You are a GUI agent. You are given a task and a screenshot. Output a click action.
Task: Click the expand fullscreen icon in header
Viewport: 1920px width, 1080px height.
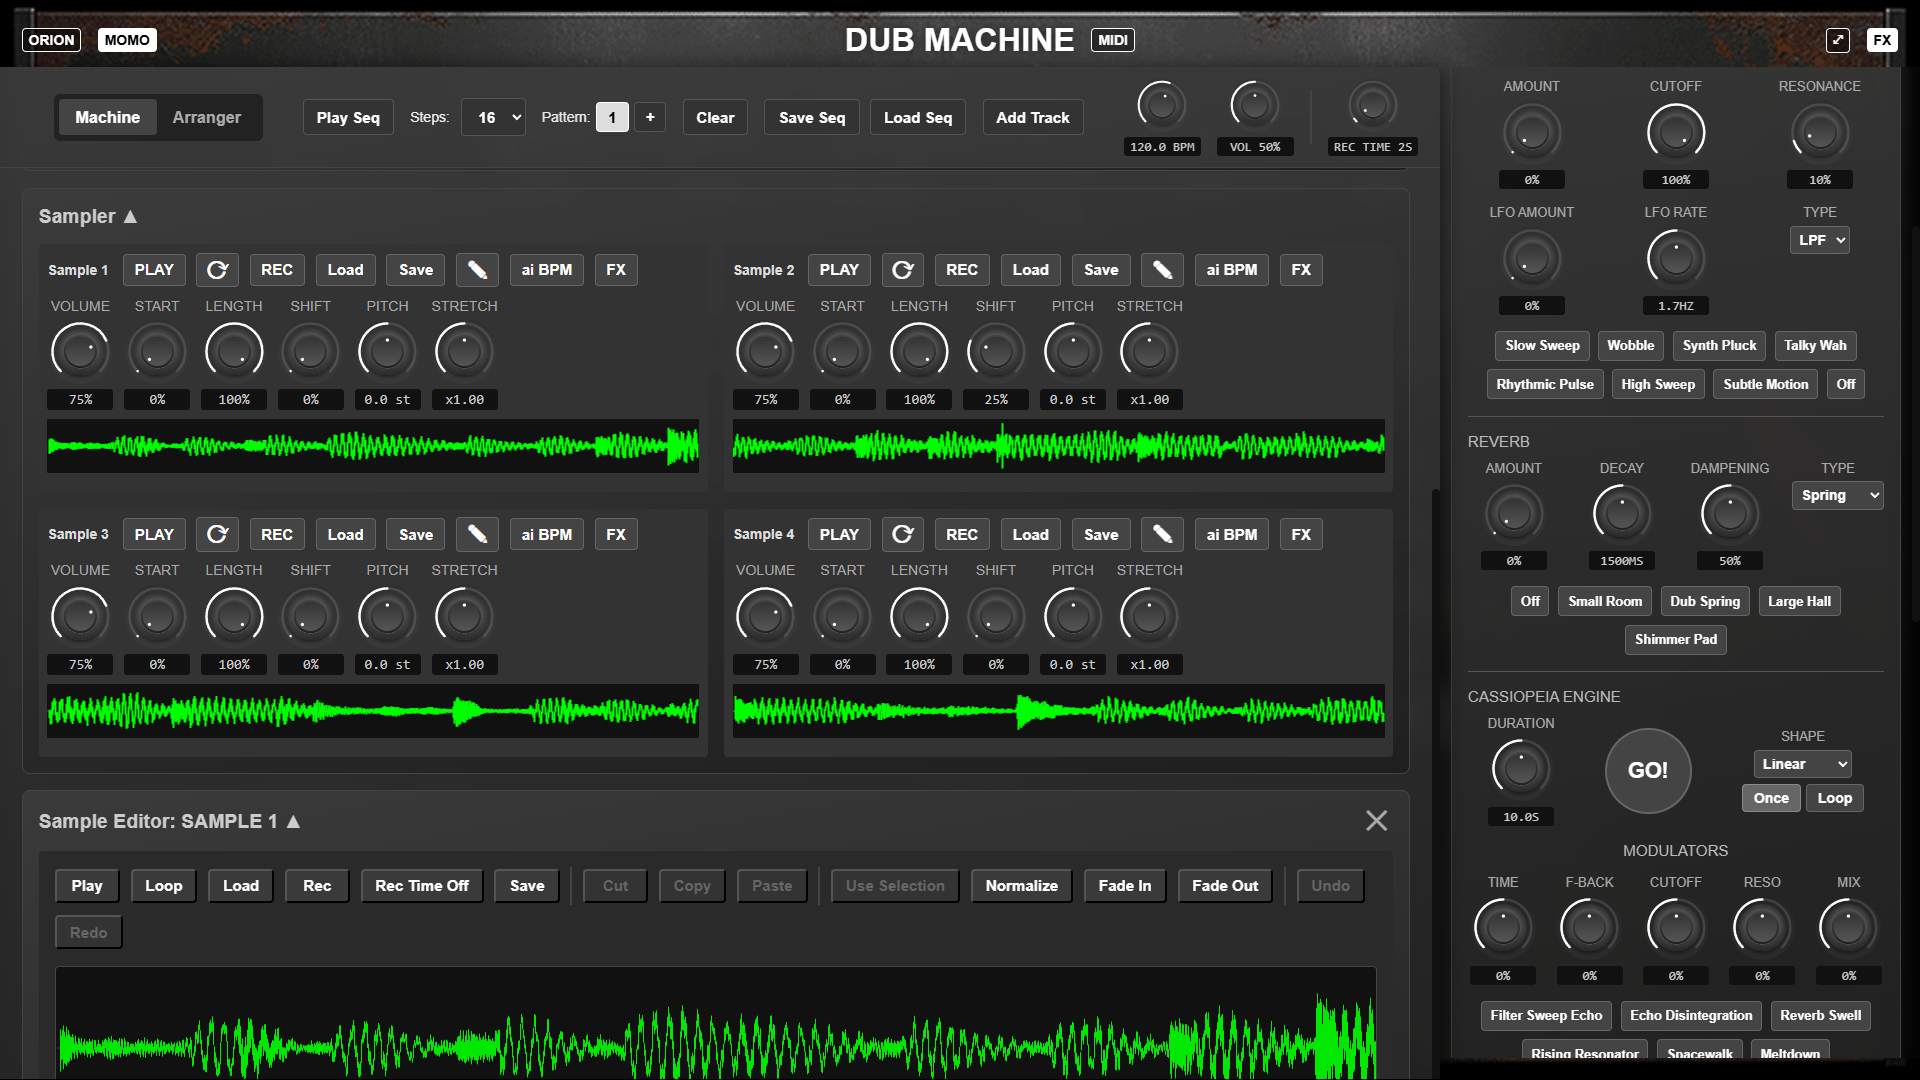(1838, 40)
